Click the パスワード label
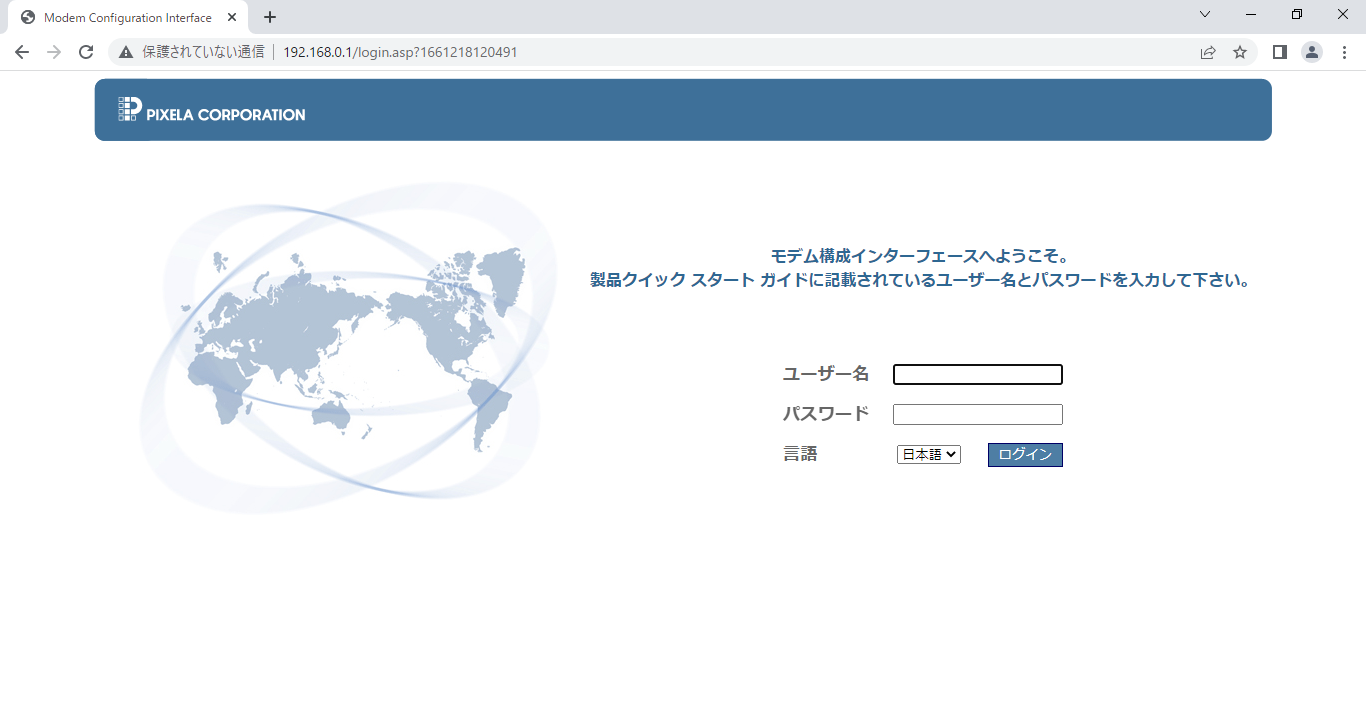This screenshot has width=1366, height=719. pos(826,414)
